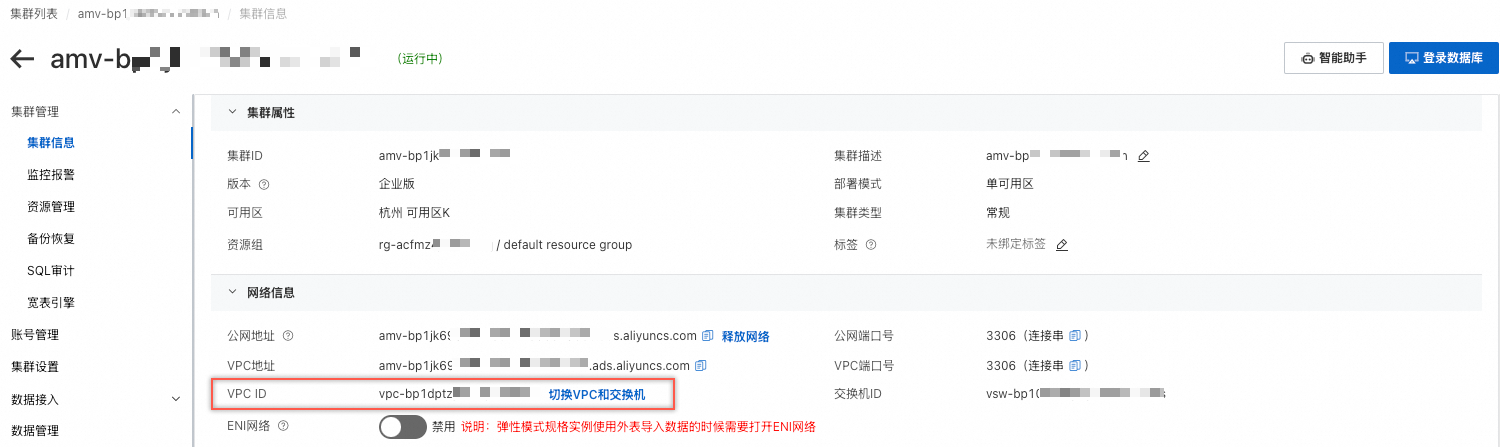Click the amv-bp1 cluster breadcrumb link
The width and height of the screenshot is (1500, 447).
click(149, 14)
